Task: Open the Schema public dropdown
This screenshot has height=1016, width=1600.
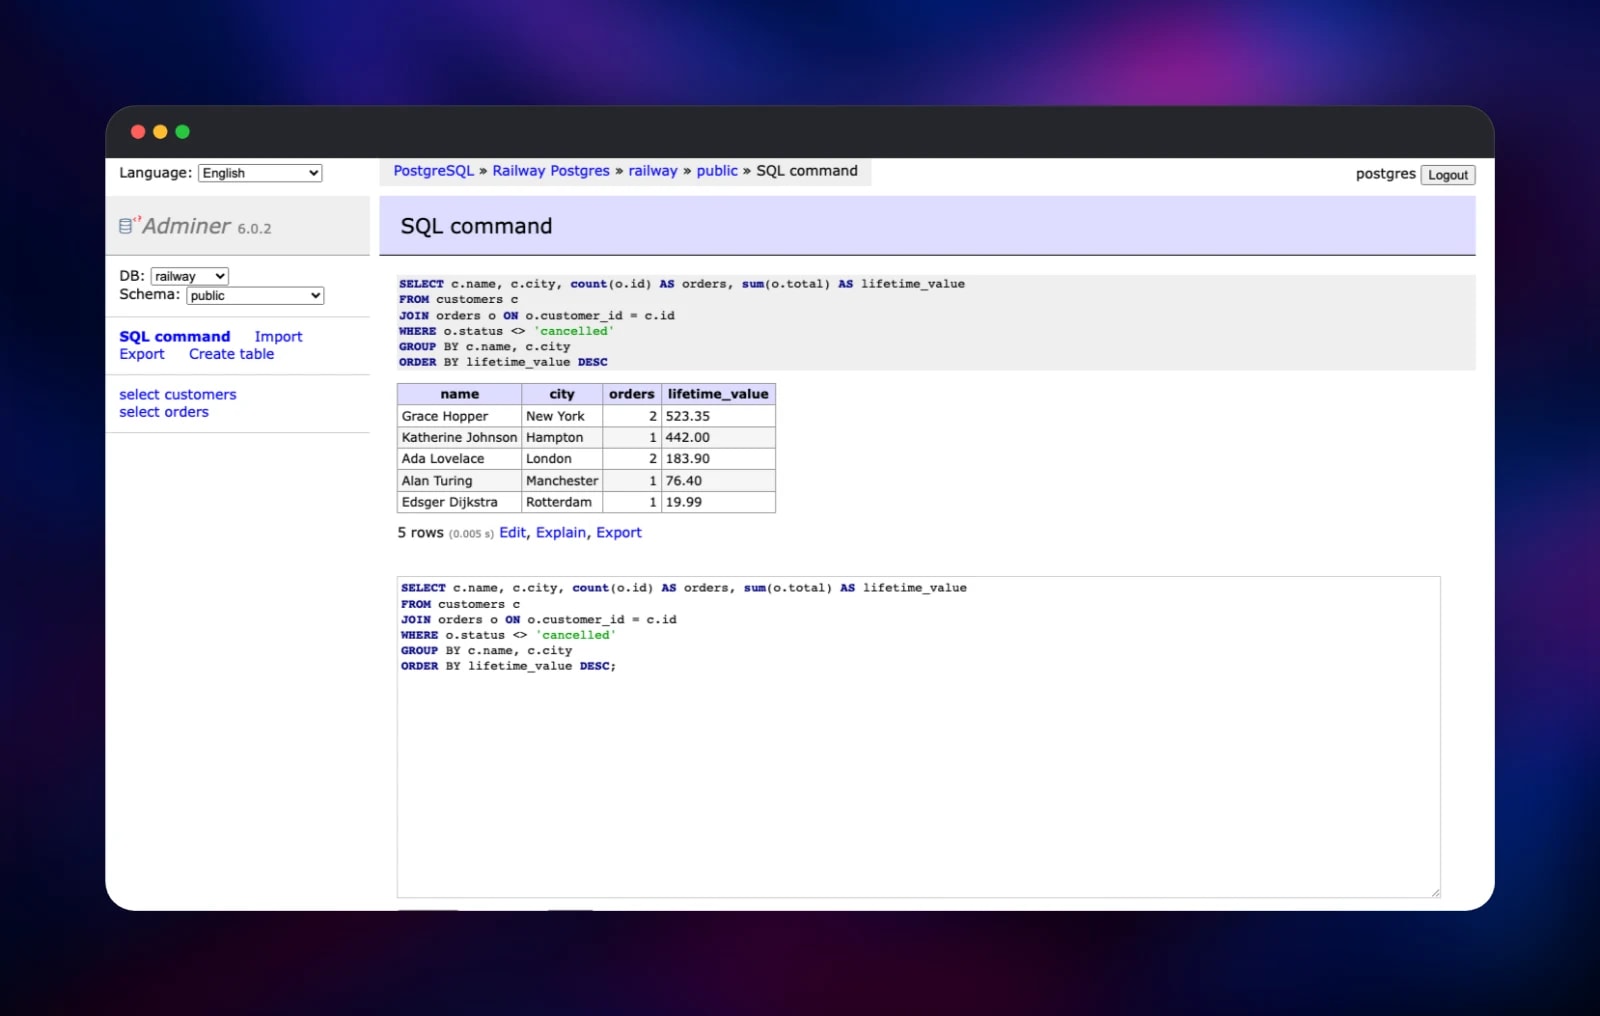Action: (255, 295)
